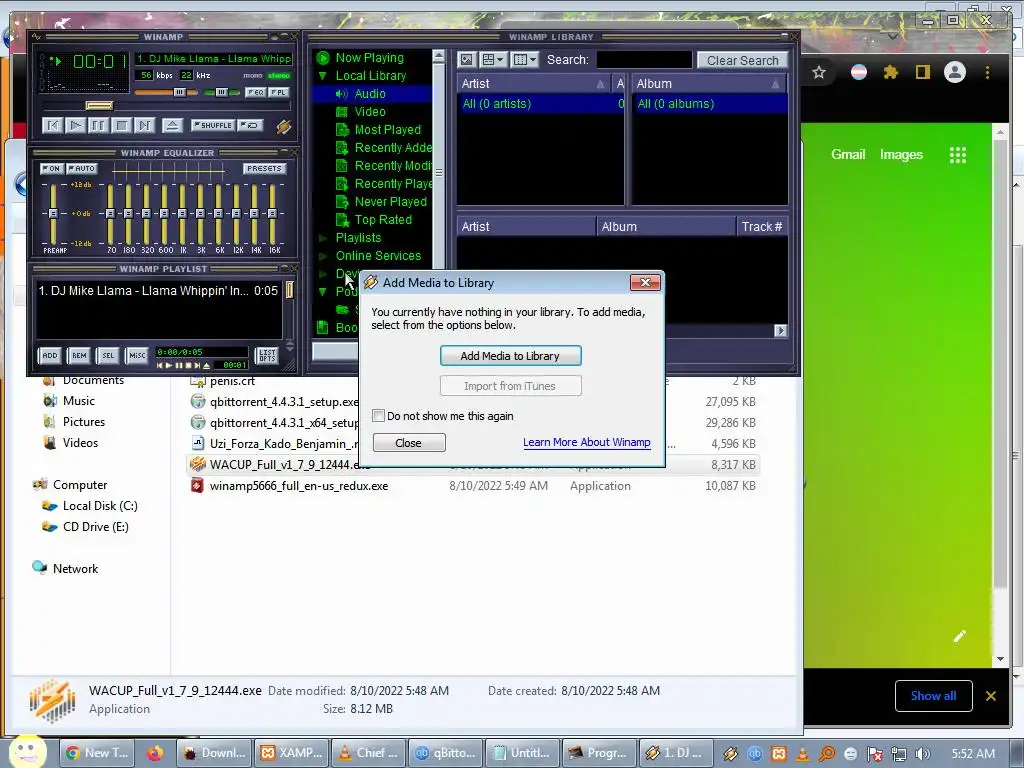This screenshot has height=768, width=1024.
Task: Open Never Played smart view
Action: click(x=391, y=202)
